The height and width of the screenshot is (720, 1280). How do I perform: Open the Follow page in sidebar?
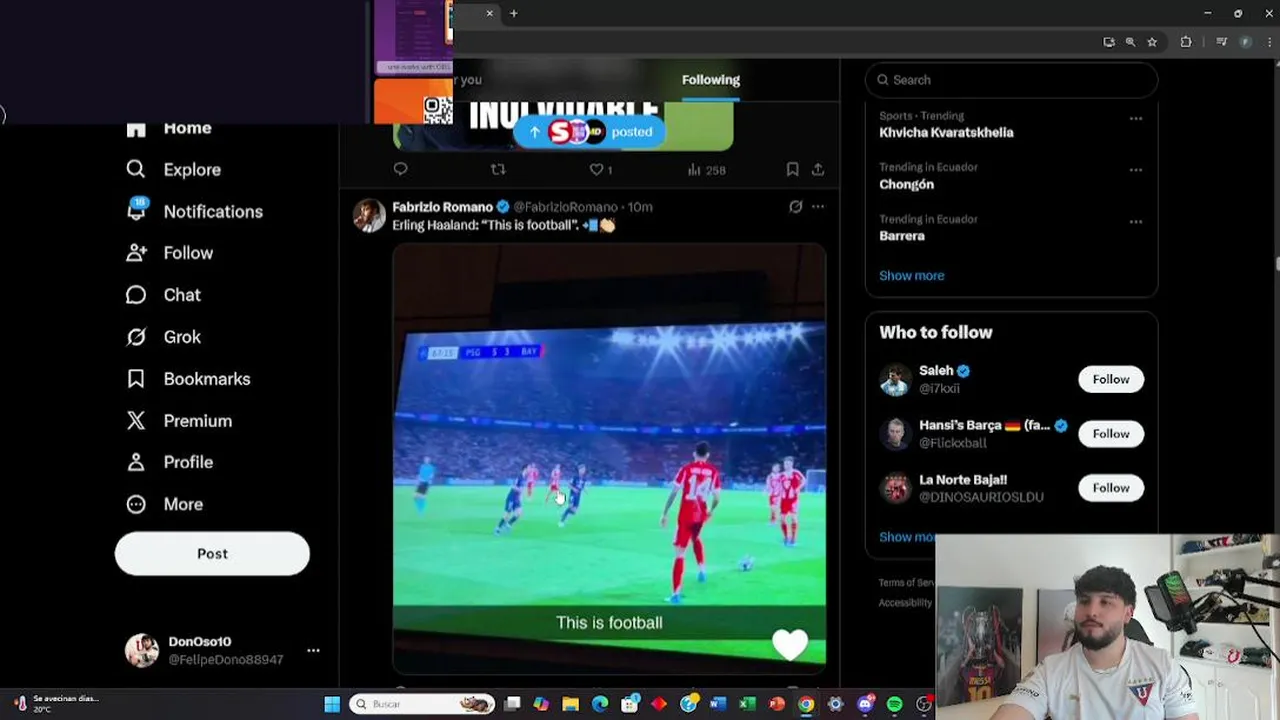[169, 253]
